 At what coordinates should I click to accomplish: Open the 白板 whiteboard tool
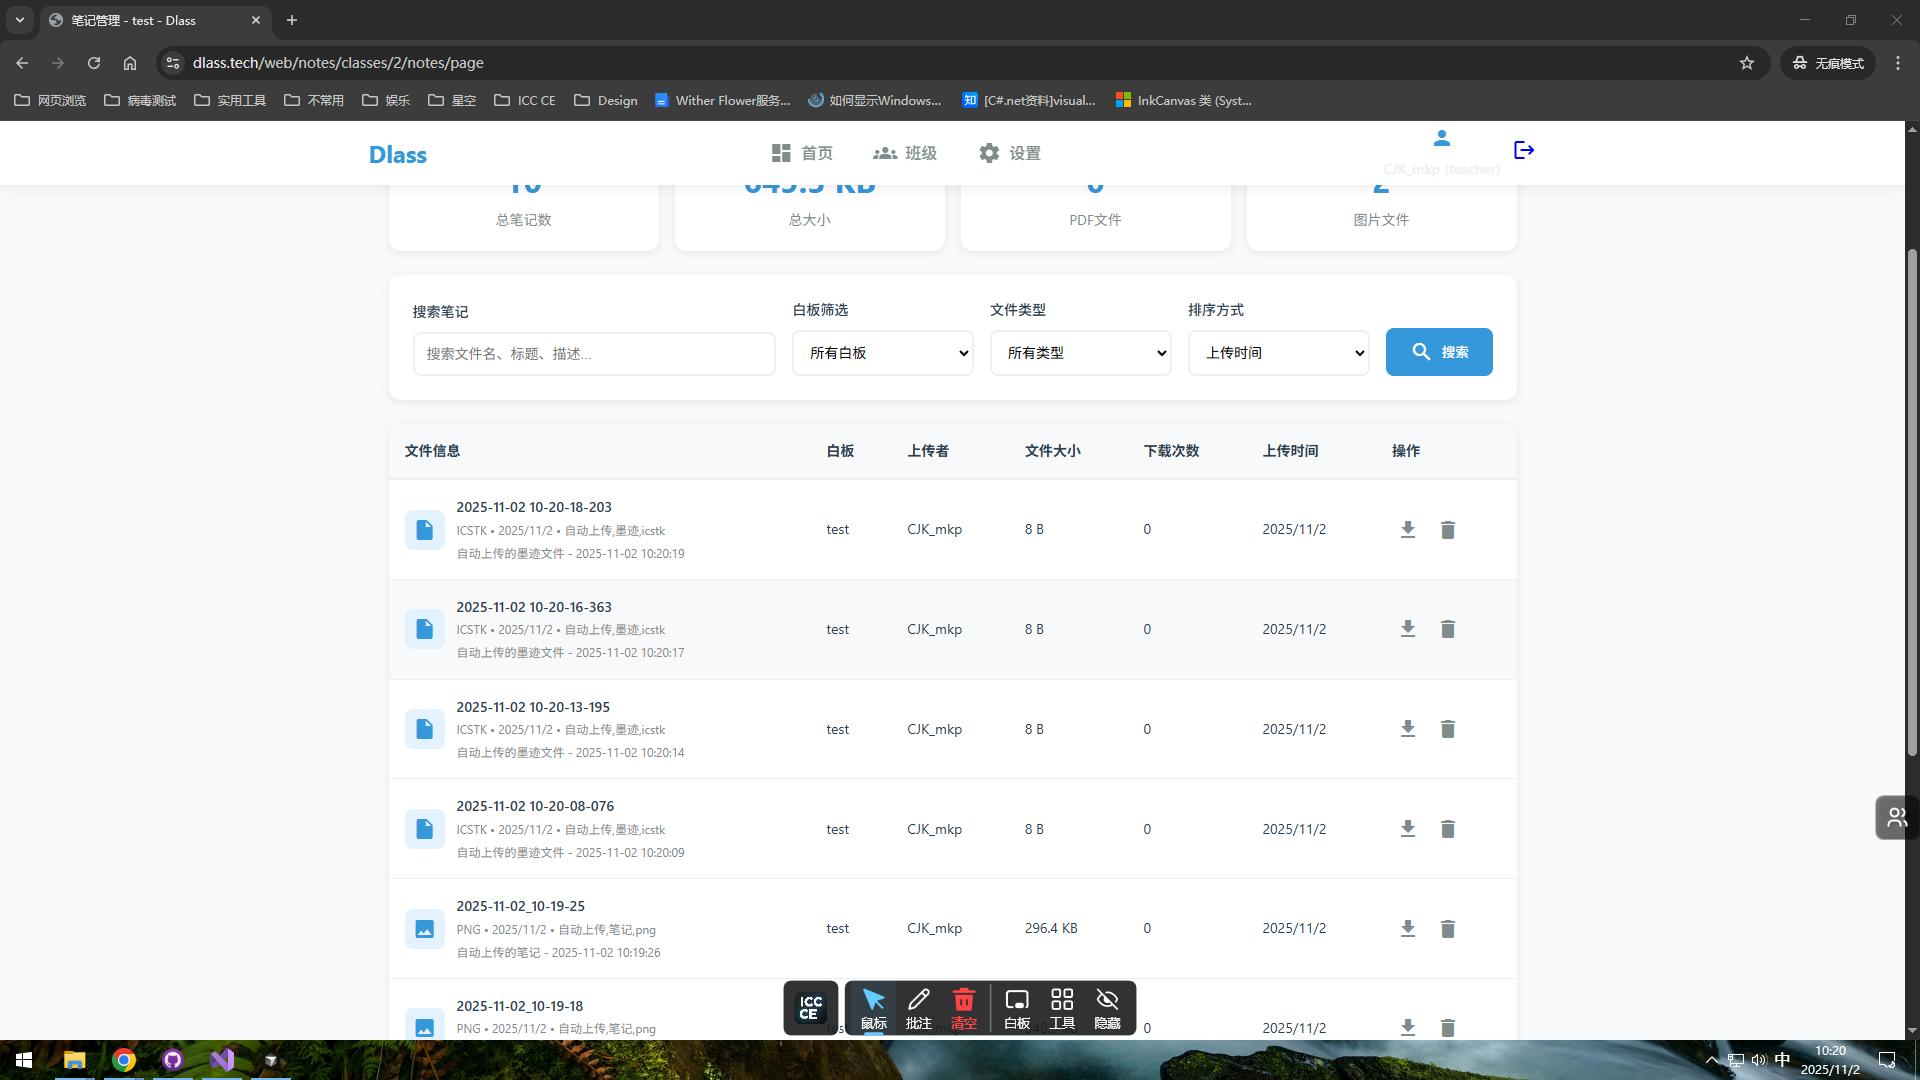(1017, 1007)
